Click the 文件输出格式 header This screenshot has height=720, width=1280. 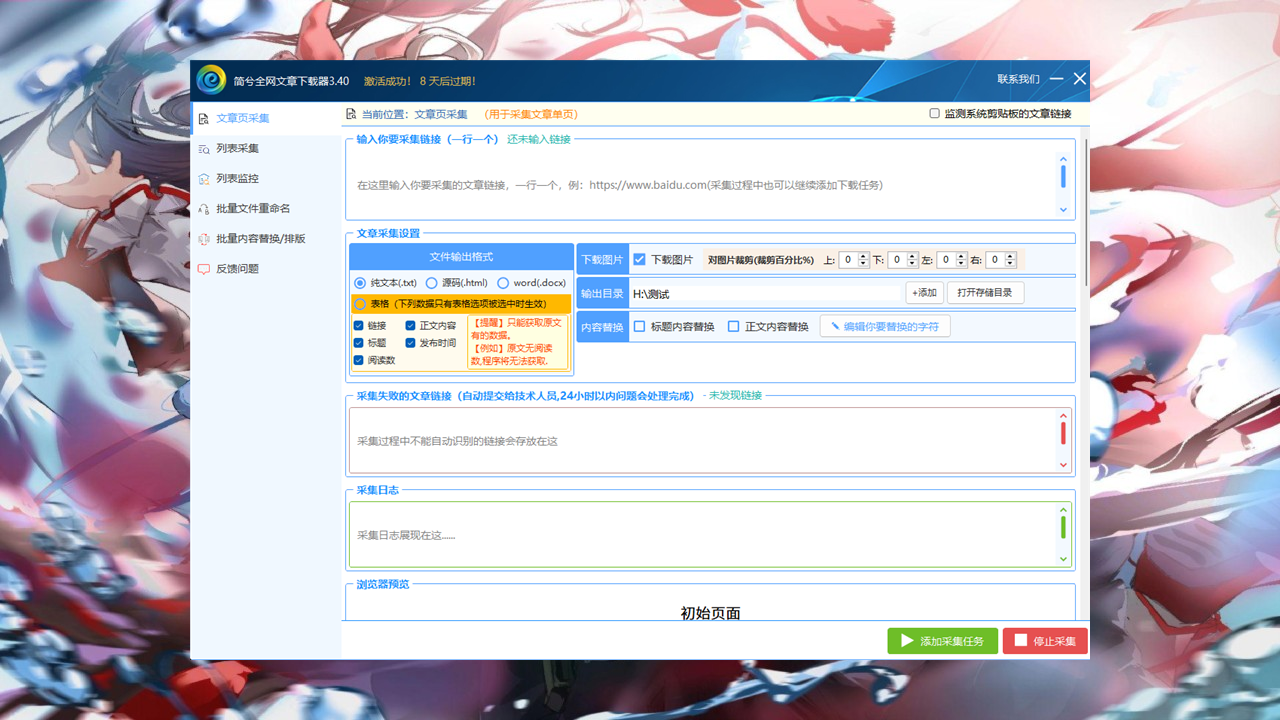[x=461, y=257]
